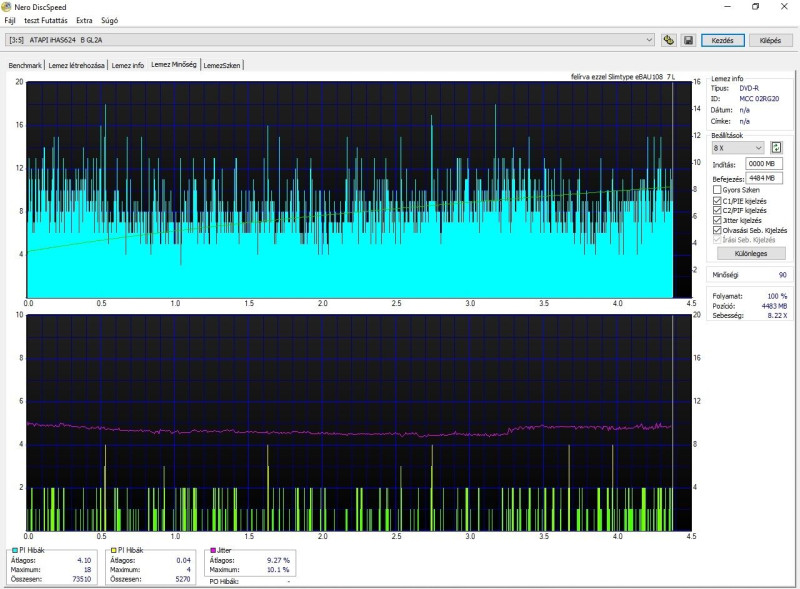Click the Minőségi score value 90
This screenshot has height=589, width=800.
coord(782,275)
